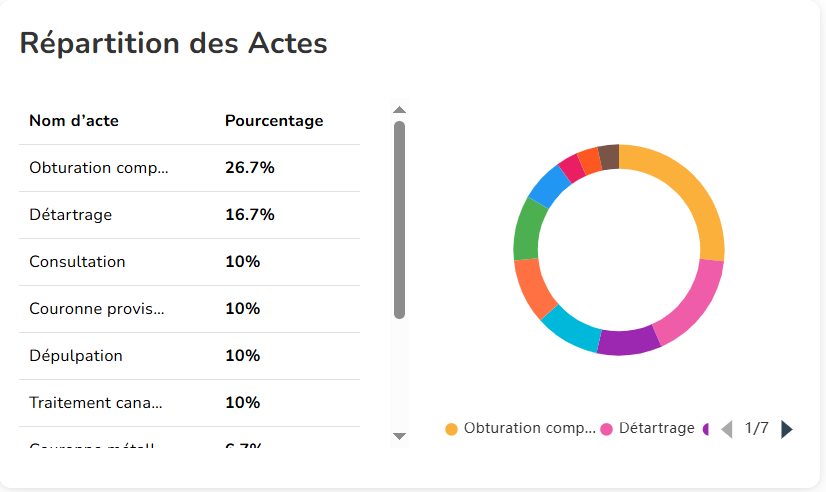Select the Dépulpation table row
This screenshot has width=826, height=492.
click(189, 356)
